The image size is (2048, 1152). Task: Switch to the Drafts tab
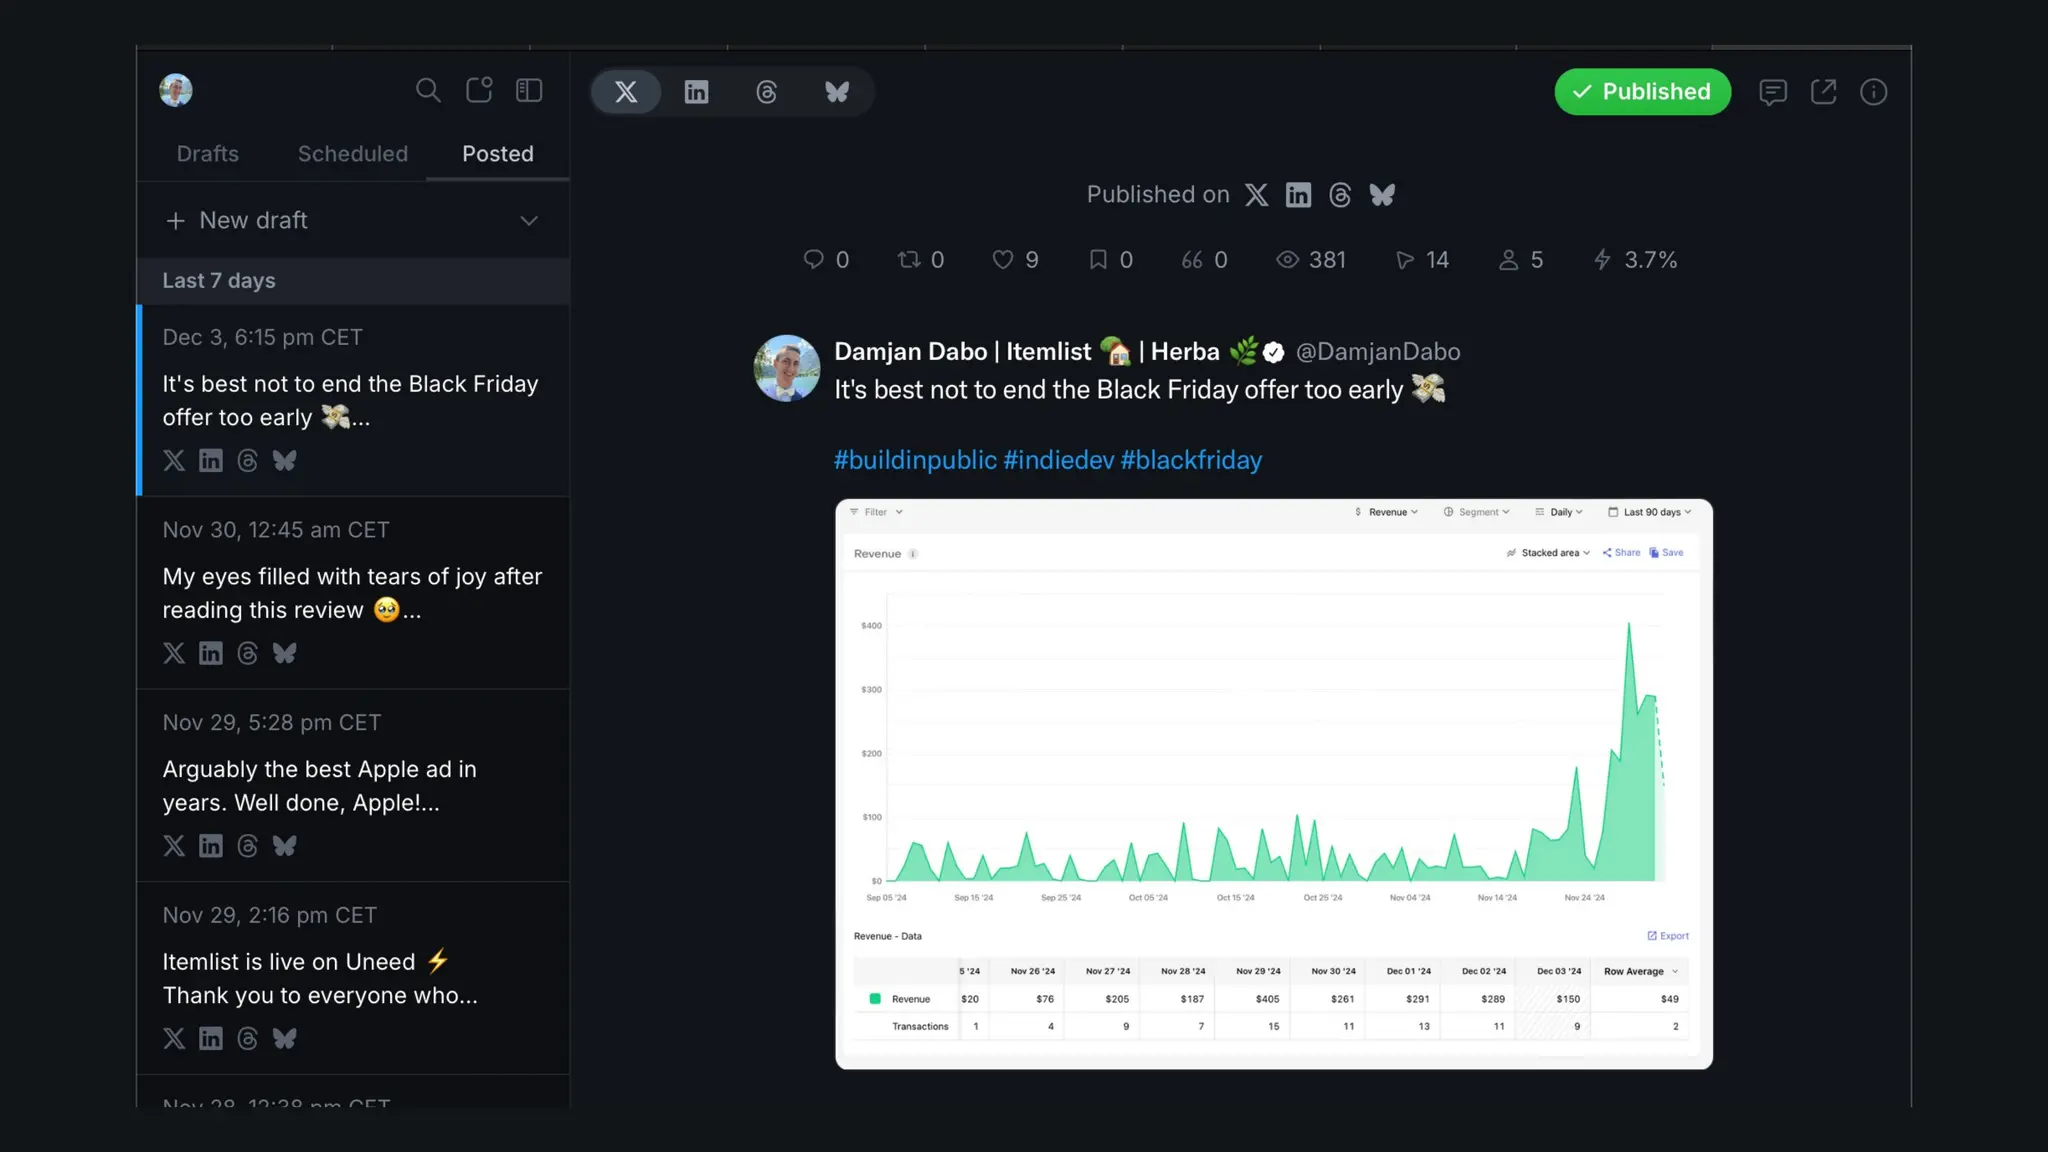tap(207, 154)
